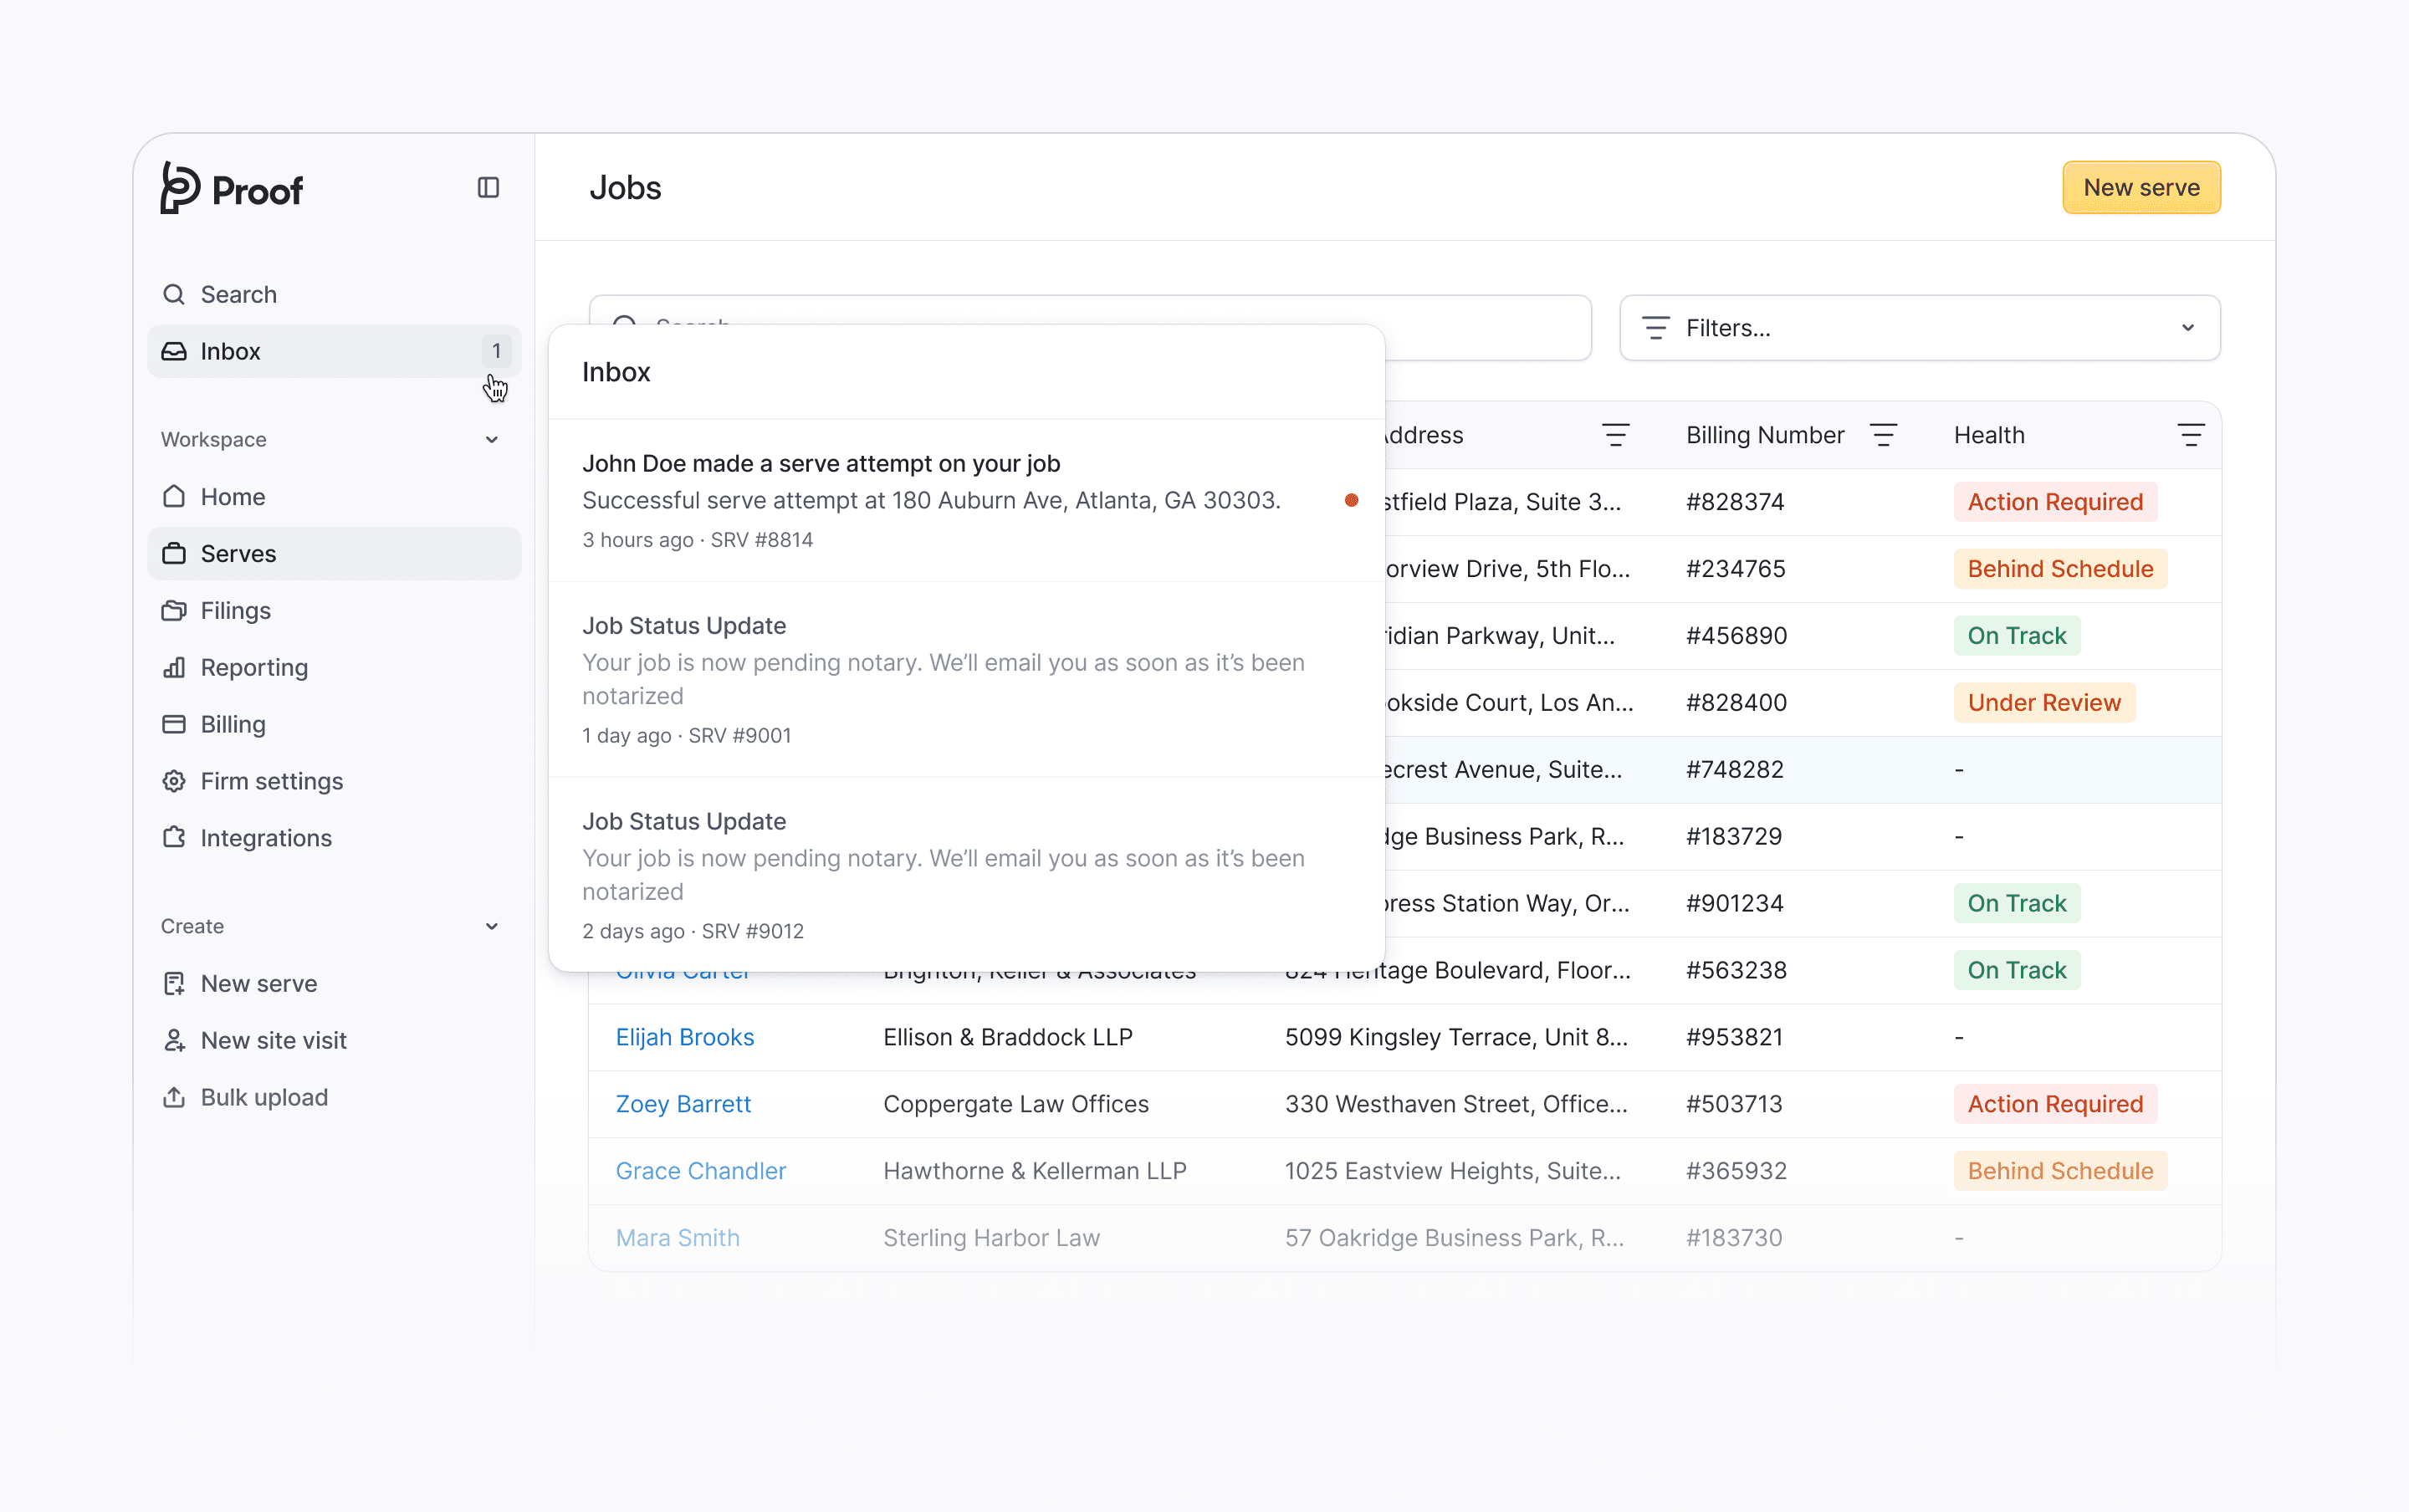Click the unread dot on John Doe notification
The image size is (2409, 1512).
pyautogui.click(x=1351, y=500)
